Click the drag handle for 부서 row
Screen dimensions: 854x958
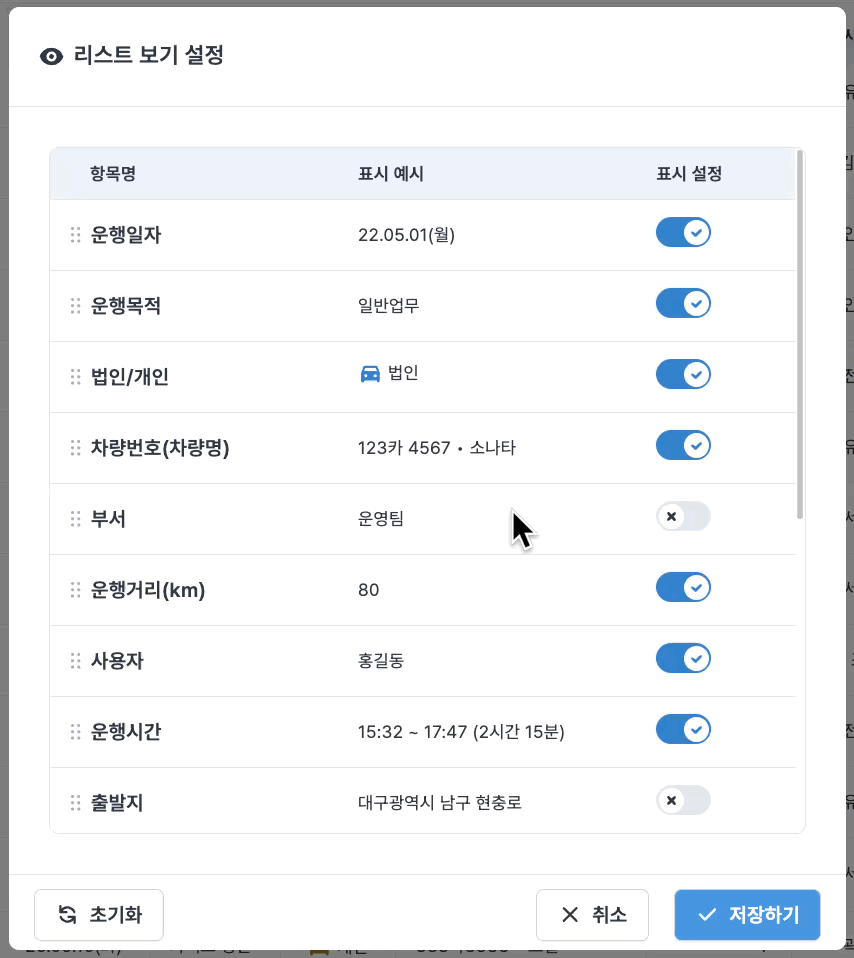(75, 519)
